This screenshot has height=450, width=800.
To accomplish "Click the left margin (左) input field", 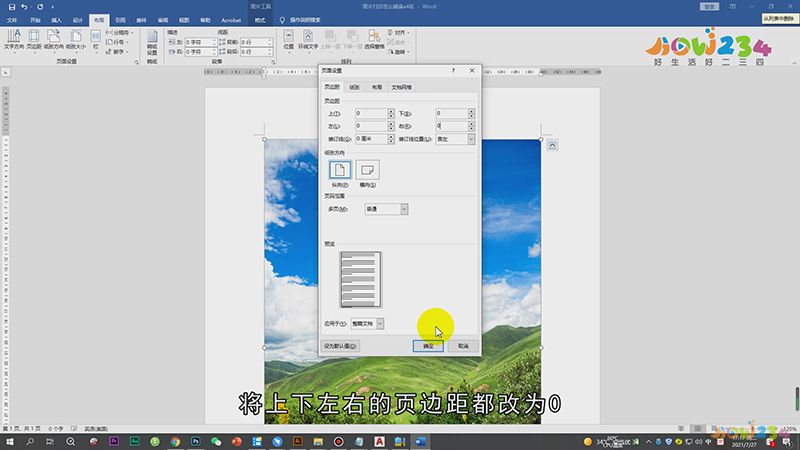I will pyautogui.click(x=371, y=126).
